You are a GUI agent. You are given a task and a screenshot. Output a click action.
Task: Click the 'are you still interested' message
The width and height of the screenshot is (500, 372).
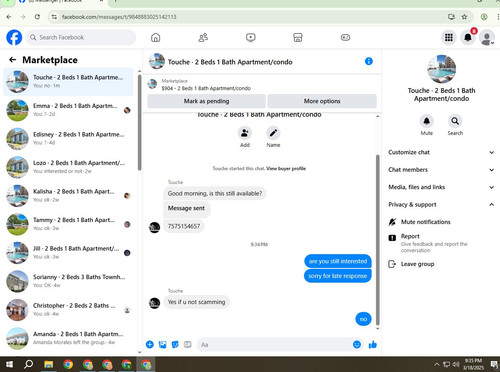click(x=338, y=261)
